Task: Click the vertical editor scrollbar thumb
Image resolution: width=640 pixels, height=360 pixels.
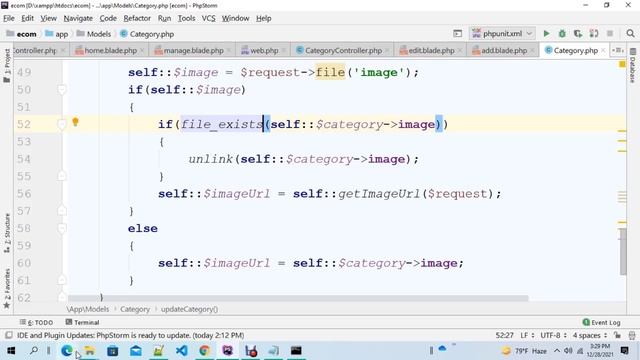Action: click(x=622, y=251)
